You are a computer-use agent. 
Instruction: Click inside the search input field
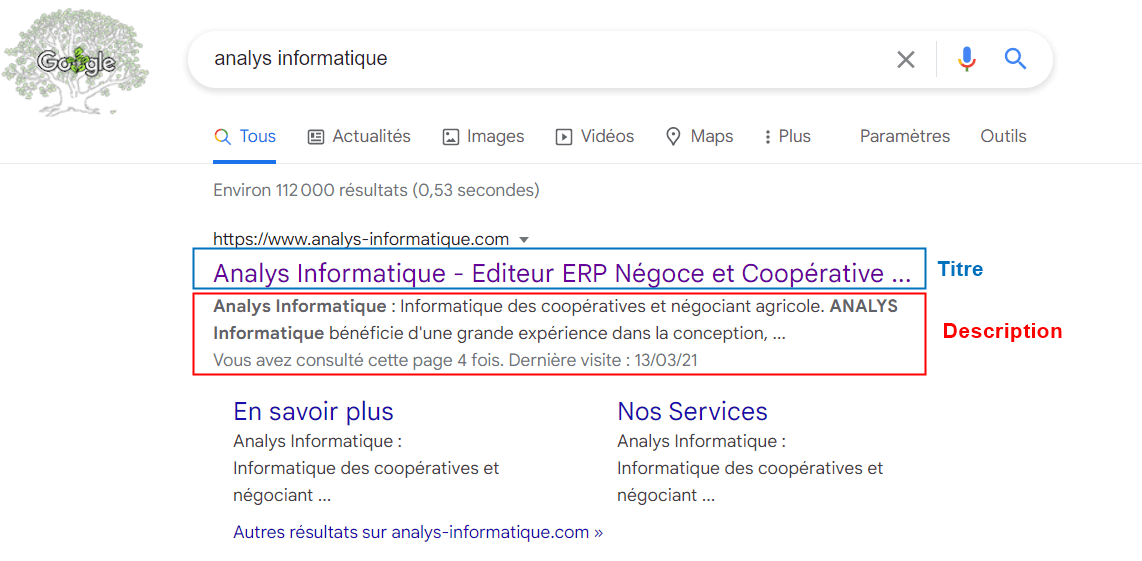tap(540, 59)
